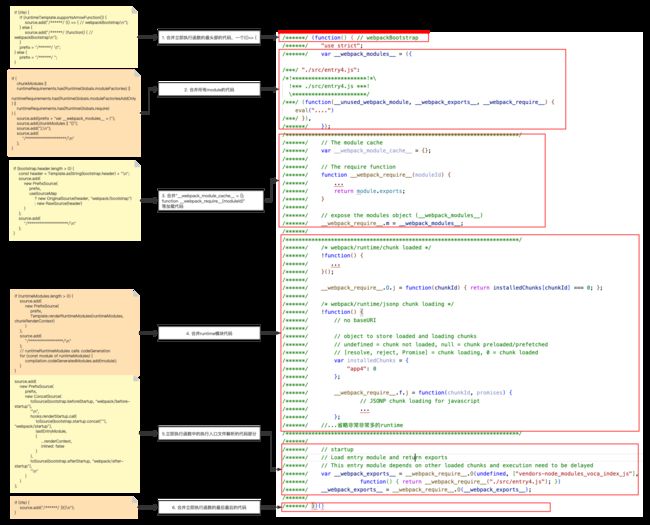Click "/* webpack/runtime/jsonp chunk loading */" comment
650x525 pixels.
(x=387, y=304)
